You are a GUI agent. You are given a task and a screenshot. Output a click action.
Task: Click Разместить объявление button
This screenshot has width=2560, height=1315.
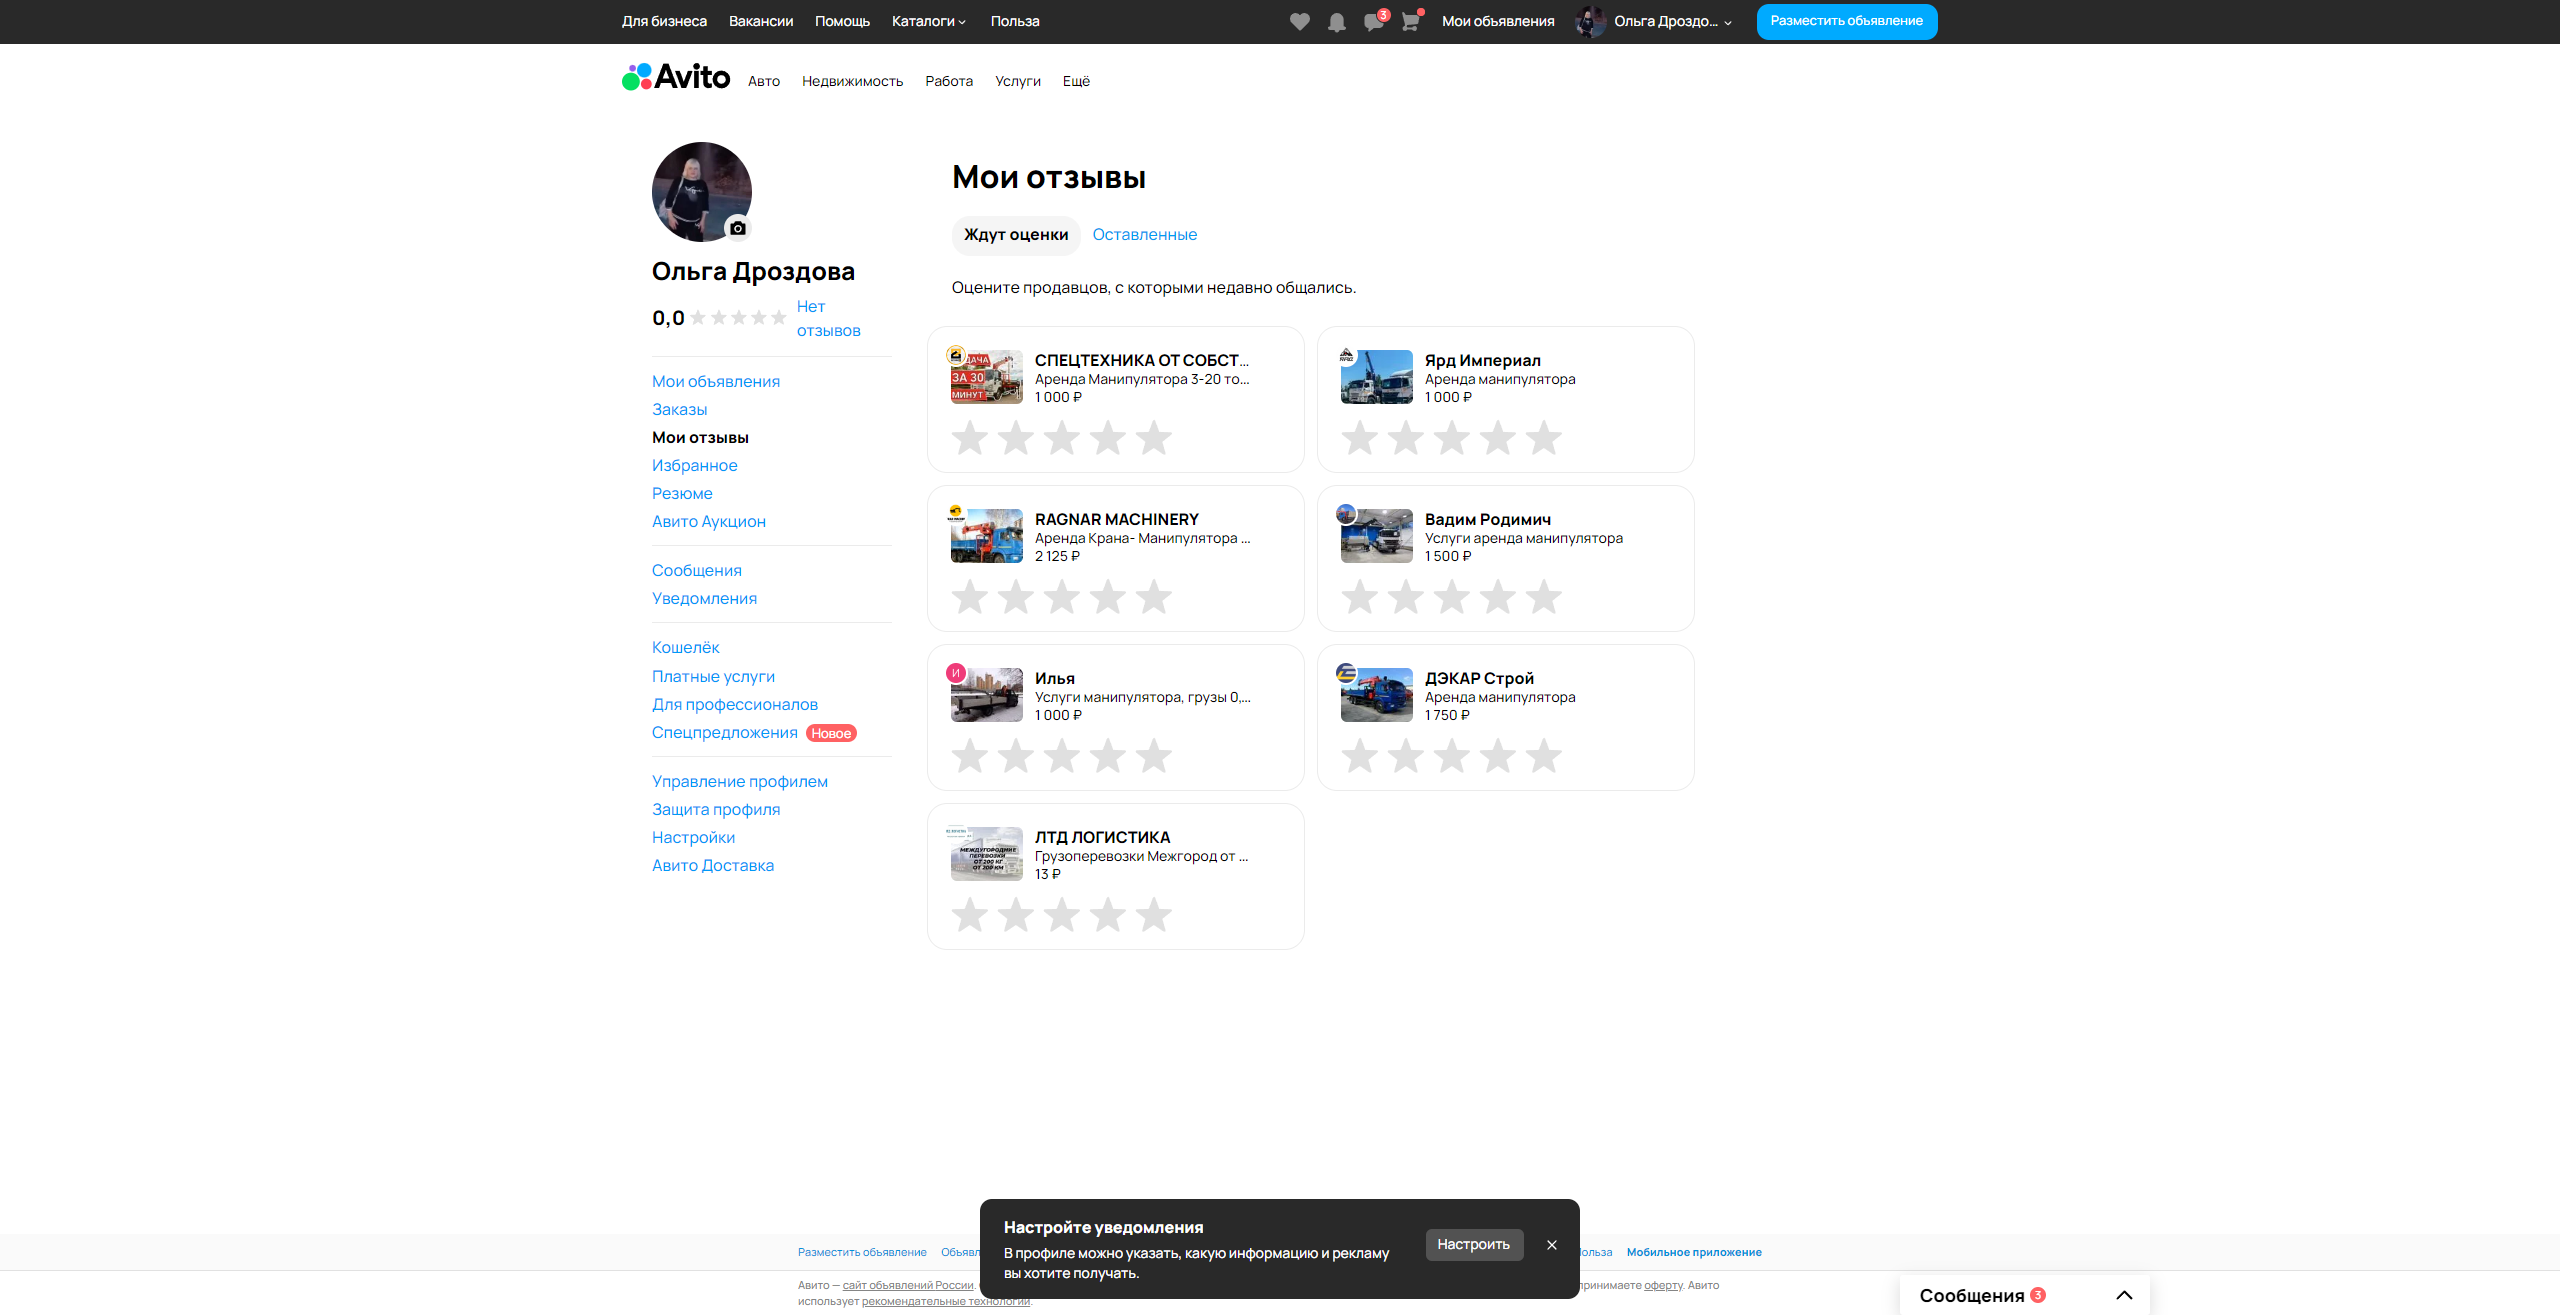(x=1846, y=21)
